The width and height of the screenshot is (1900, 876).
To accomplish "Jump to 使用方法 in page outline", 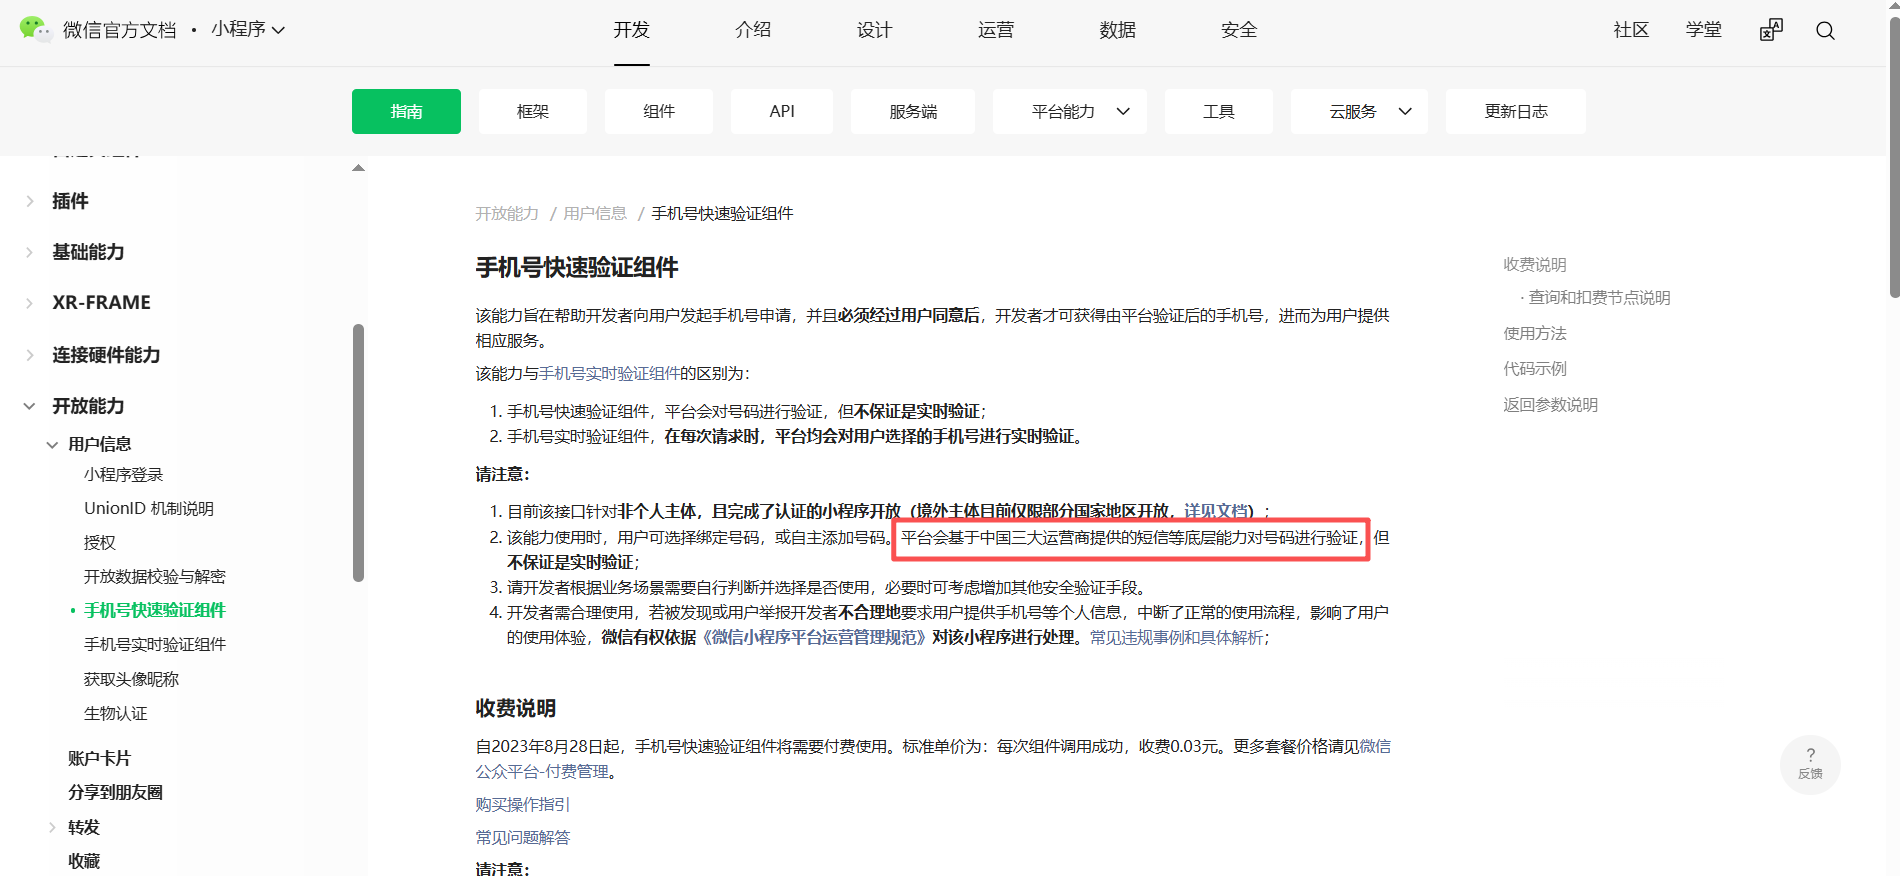I will point(1535,333).
